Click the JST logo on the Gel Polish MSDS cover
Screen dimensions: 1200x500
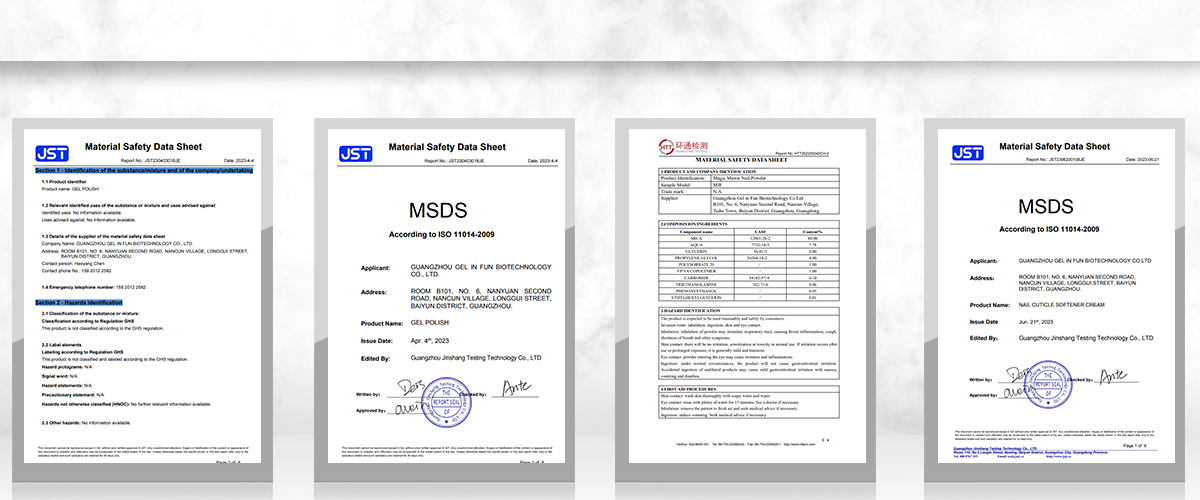pos(355,153)
